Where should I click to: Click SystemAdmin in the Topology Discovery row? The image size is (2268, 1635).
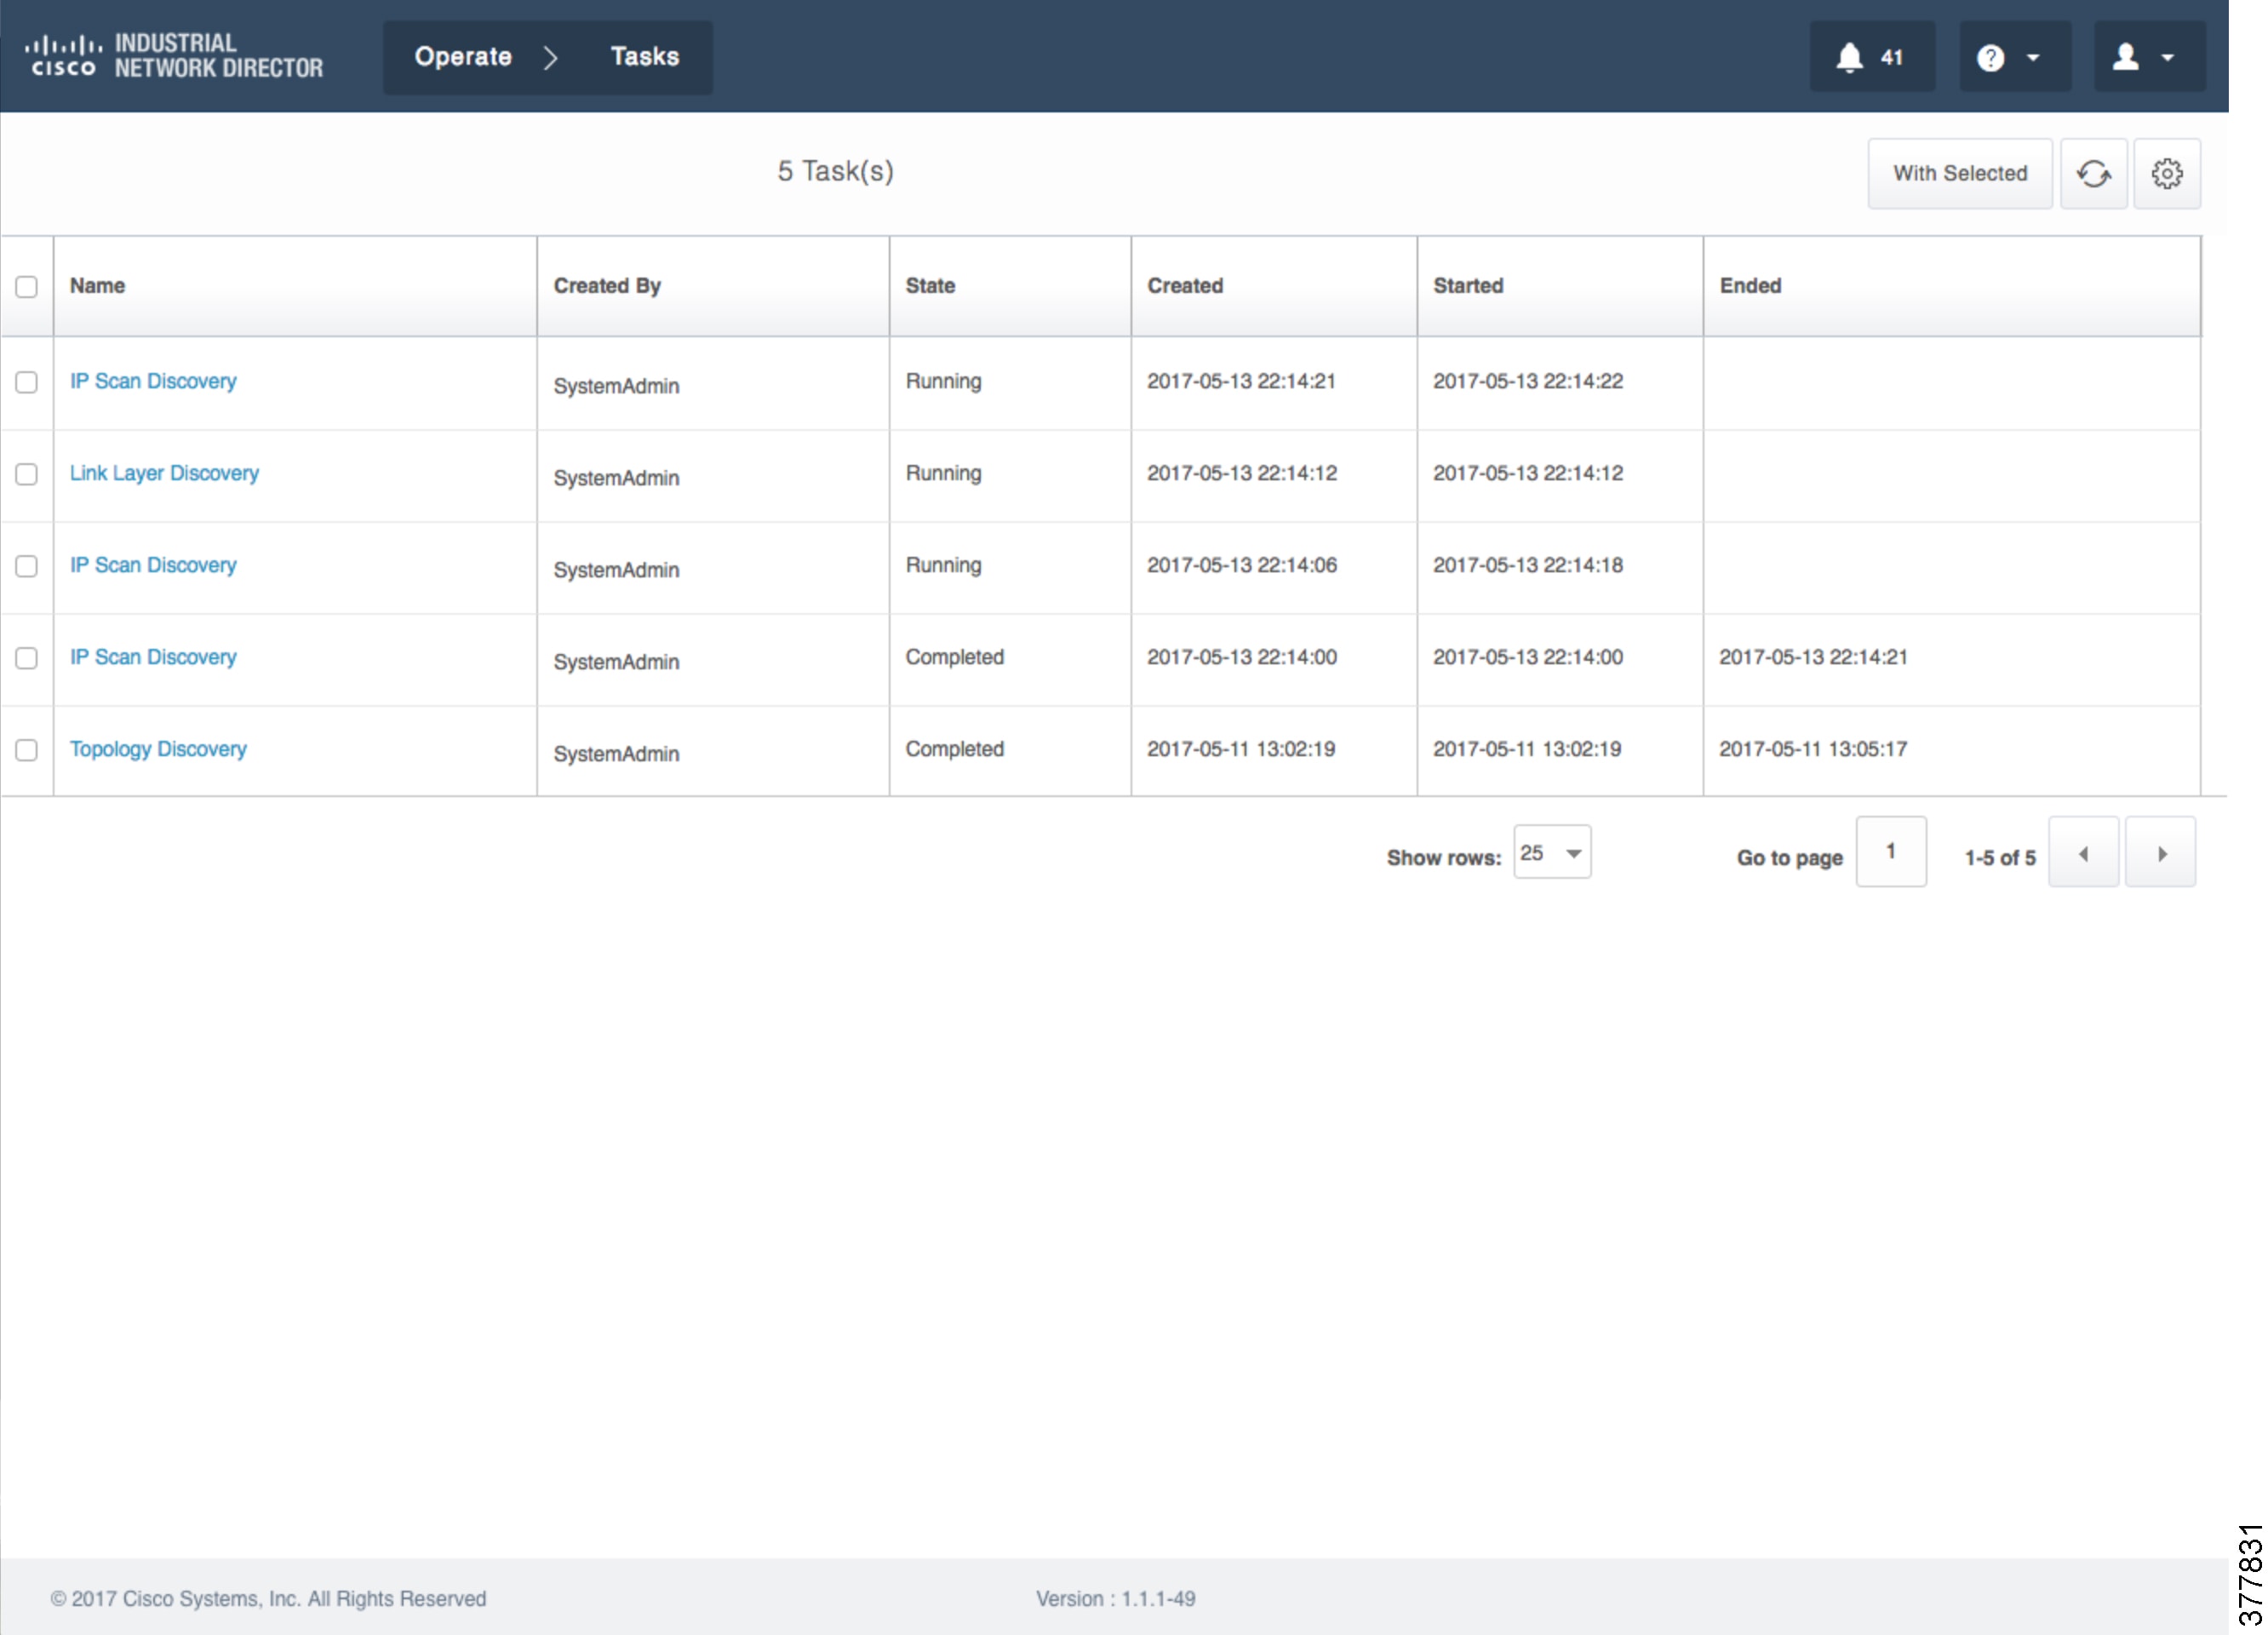616,754
